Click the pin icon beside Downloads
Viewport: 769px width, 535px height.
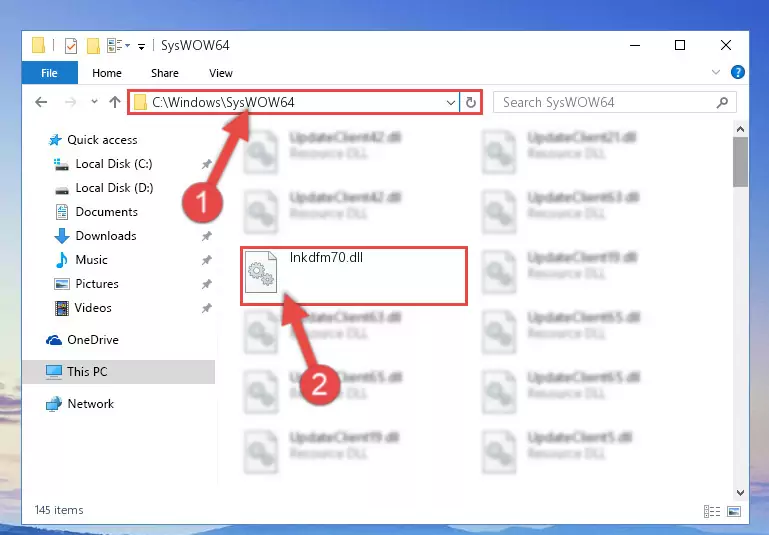click(x=206, y=236)
